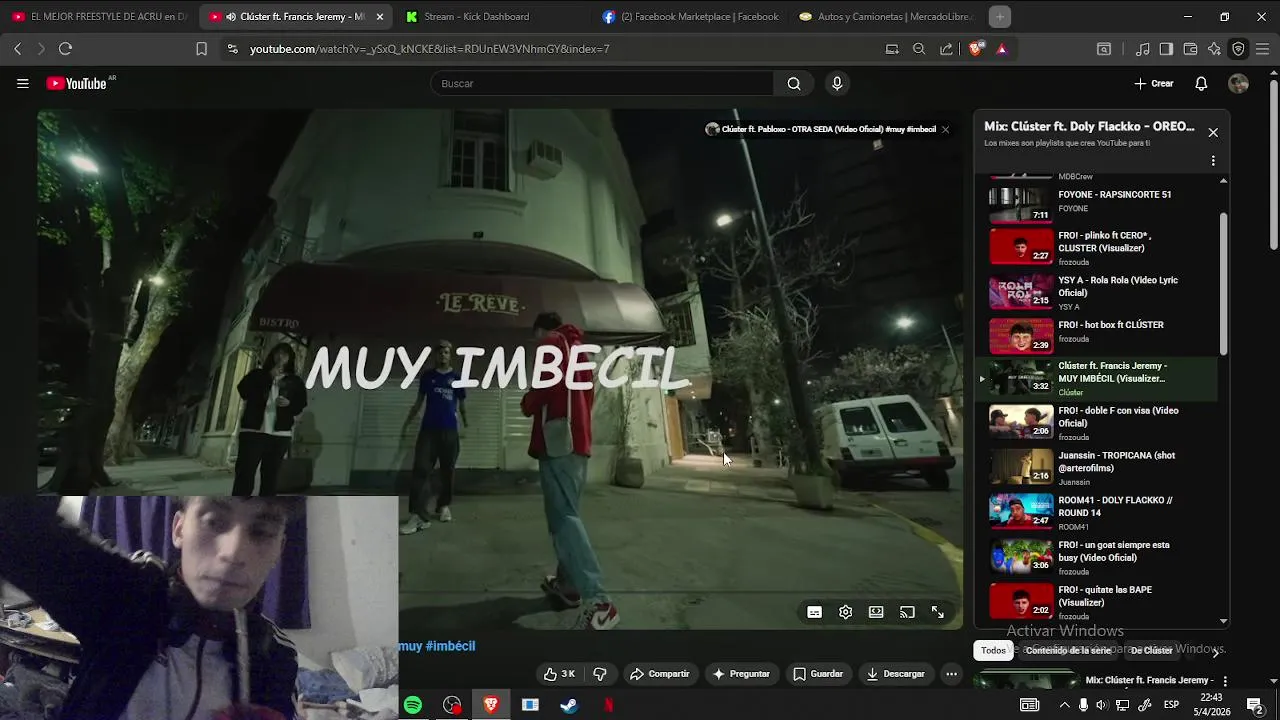Open the Brave Wallet
Image resolution: width=1280 pixels, height=720 pixels.
[1190, 48]
